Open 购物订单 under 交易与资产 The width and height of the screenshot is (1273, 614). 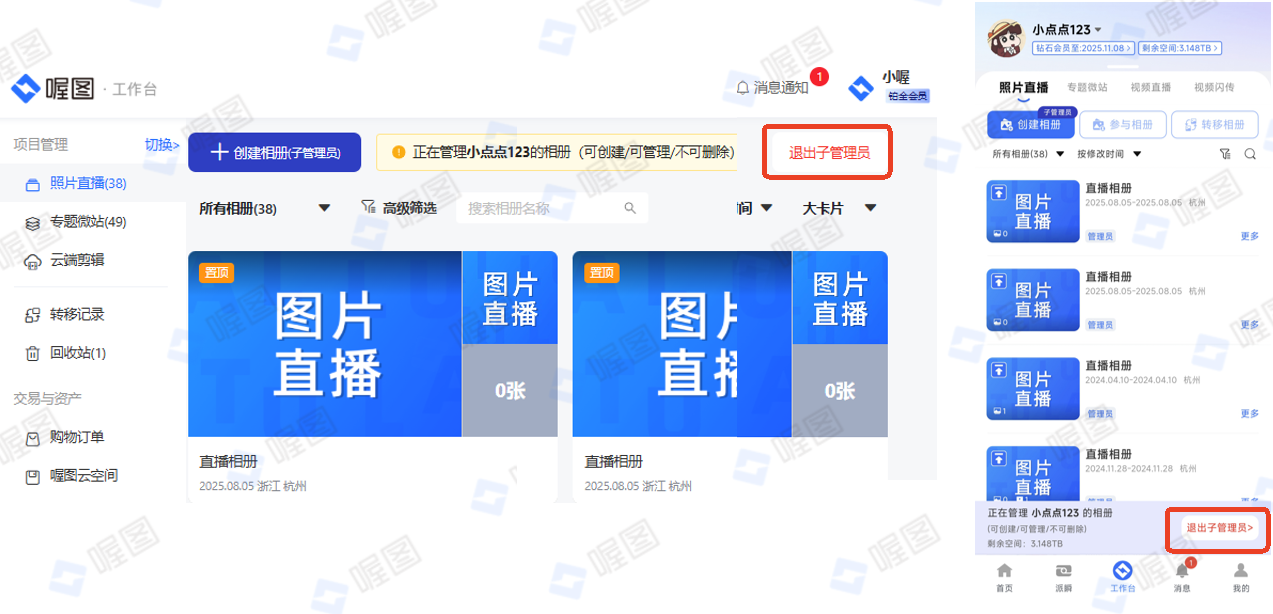click(77, 437)
